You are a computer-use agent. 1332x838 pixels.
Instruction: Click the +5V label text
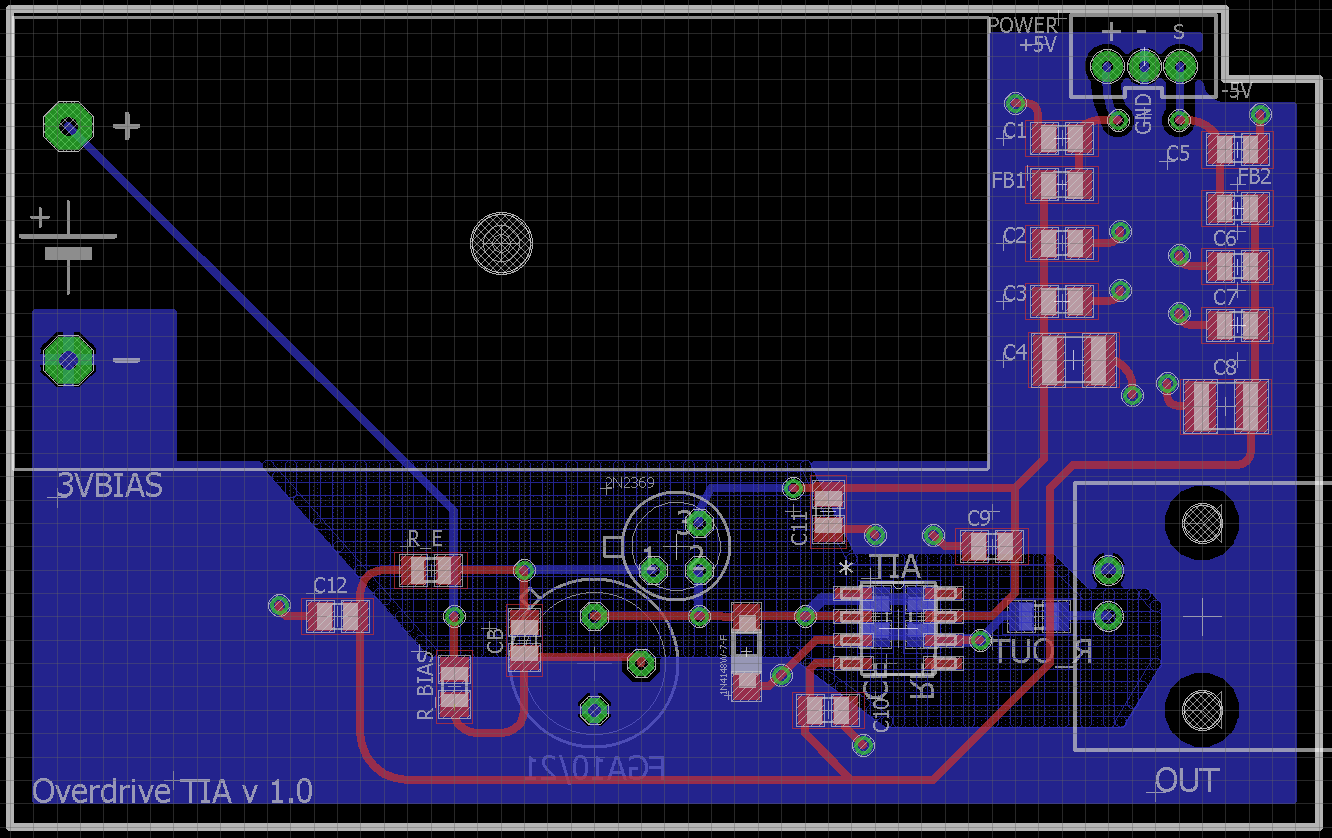point(1037,45)
